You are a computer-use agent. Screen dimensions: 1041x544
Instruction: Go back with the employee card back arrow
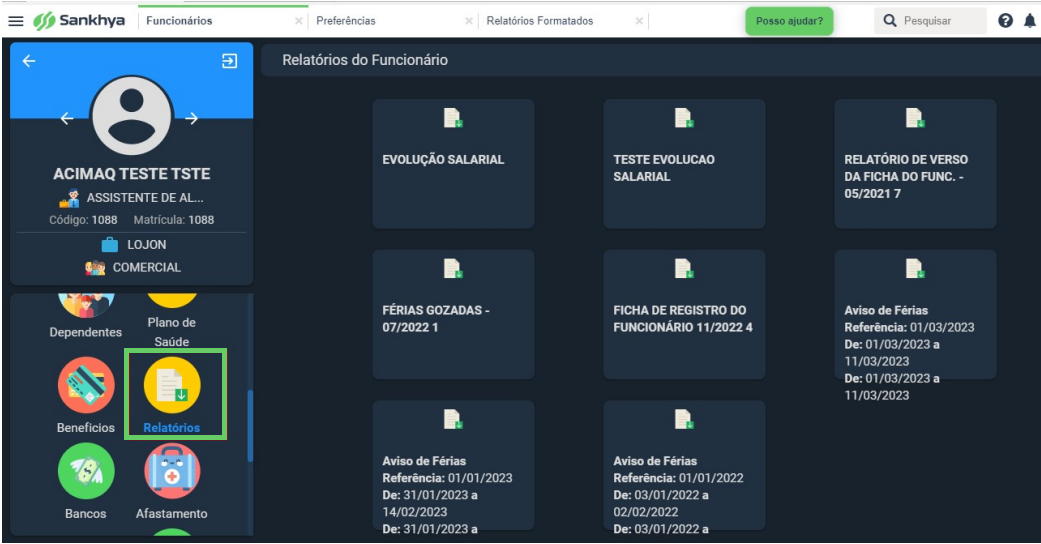pos(29,61)
